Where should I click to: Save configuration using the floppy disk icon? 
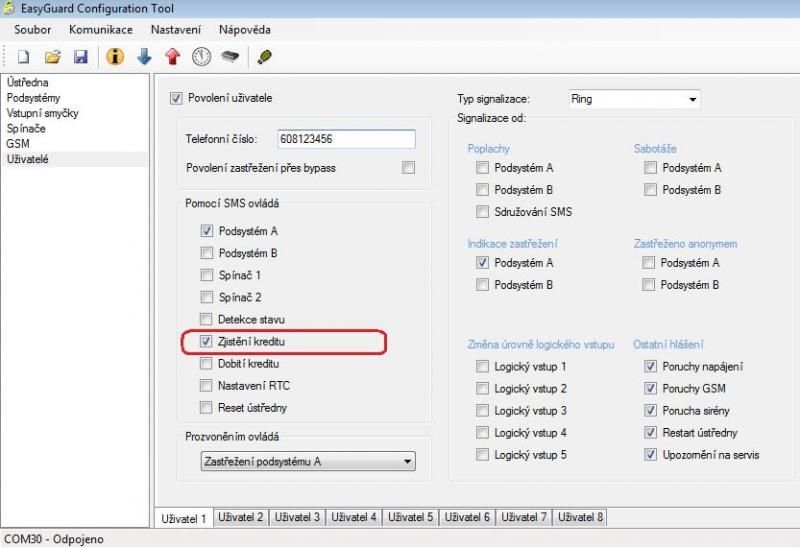pyautogui.click(x=81, y=57)
